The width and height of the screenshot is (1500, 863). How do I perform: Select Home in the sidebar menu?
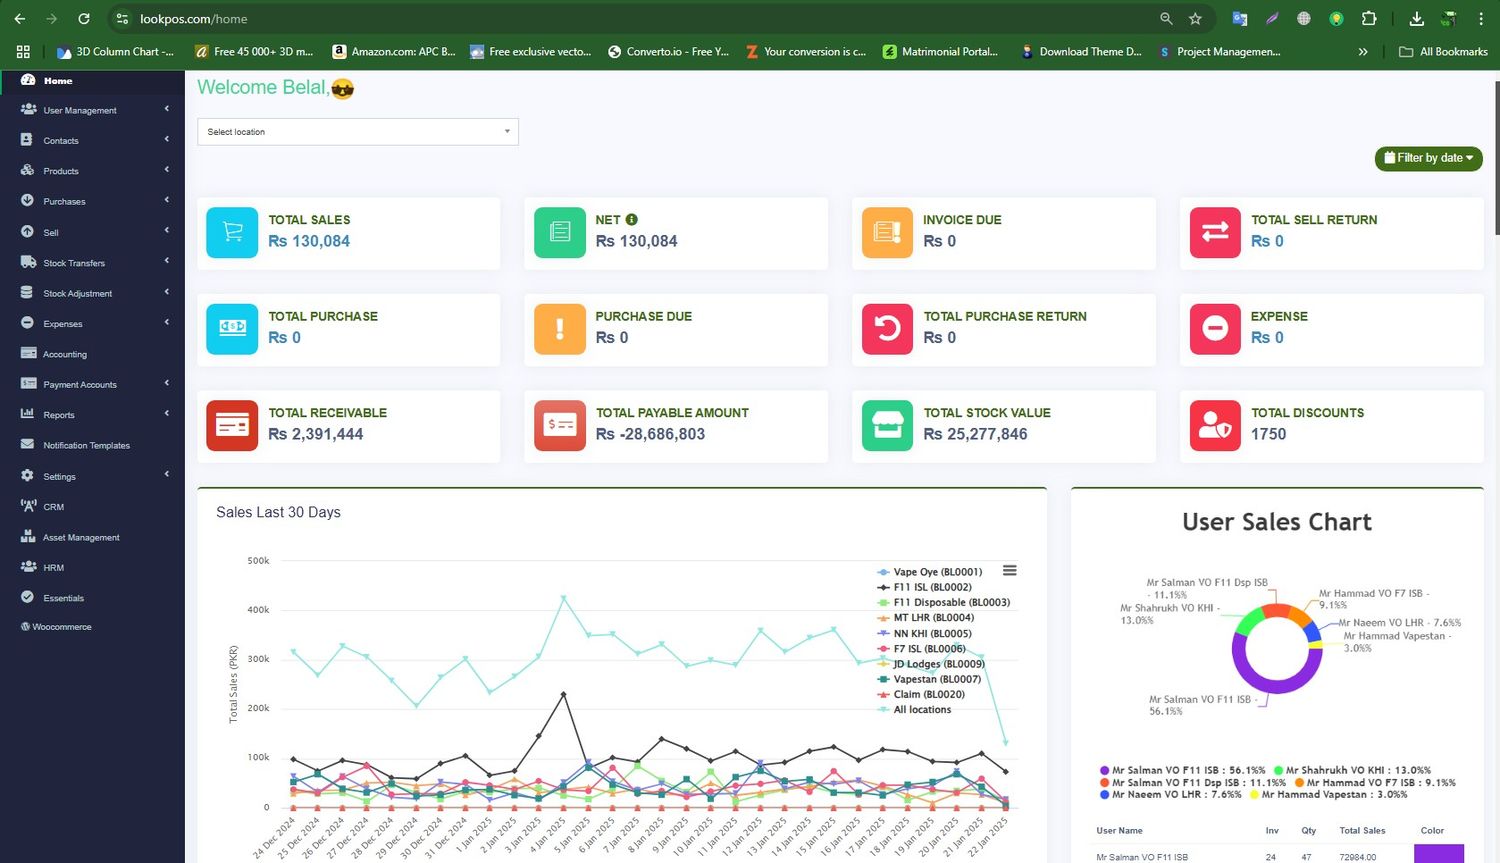[x=57, y=81]
